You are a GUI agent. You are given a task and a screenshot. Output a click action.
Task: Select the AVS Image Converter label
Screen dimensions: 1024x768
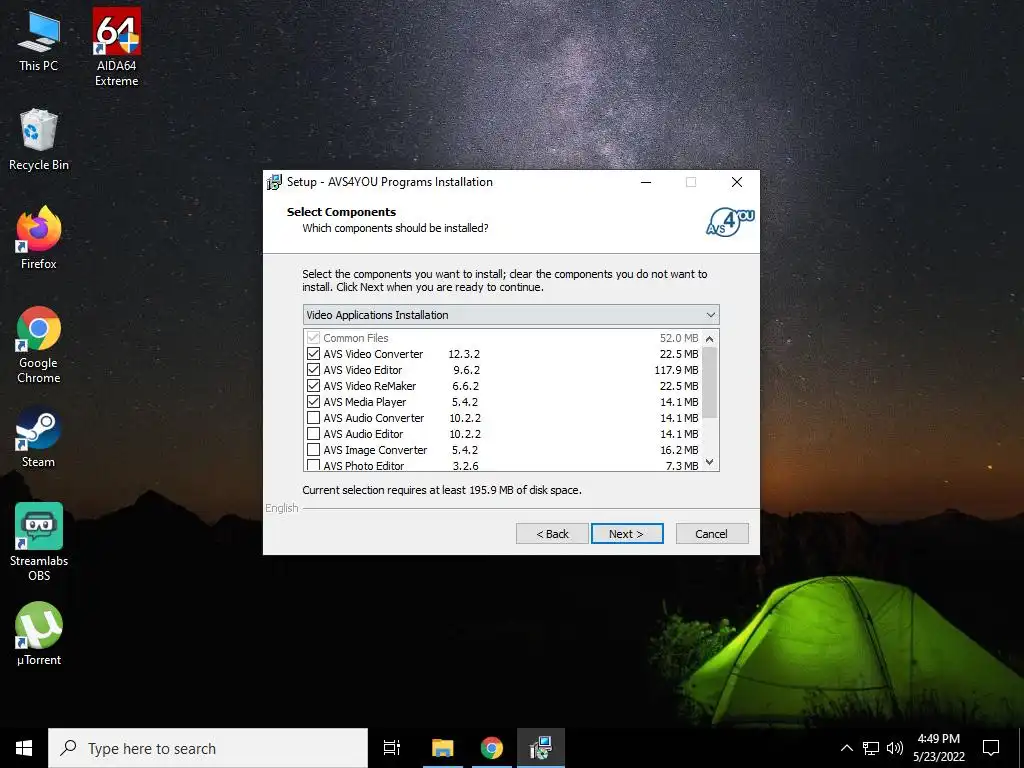click(x=376, y=450)
